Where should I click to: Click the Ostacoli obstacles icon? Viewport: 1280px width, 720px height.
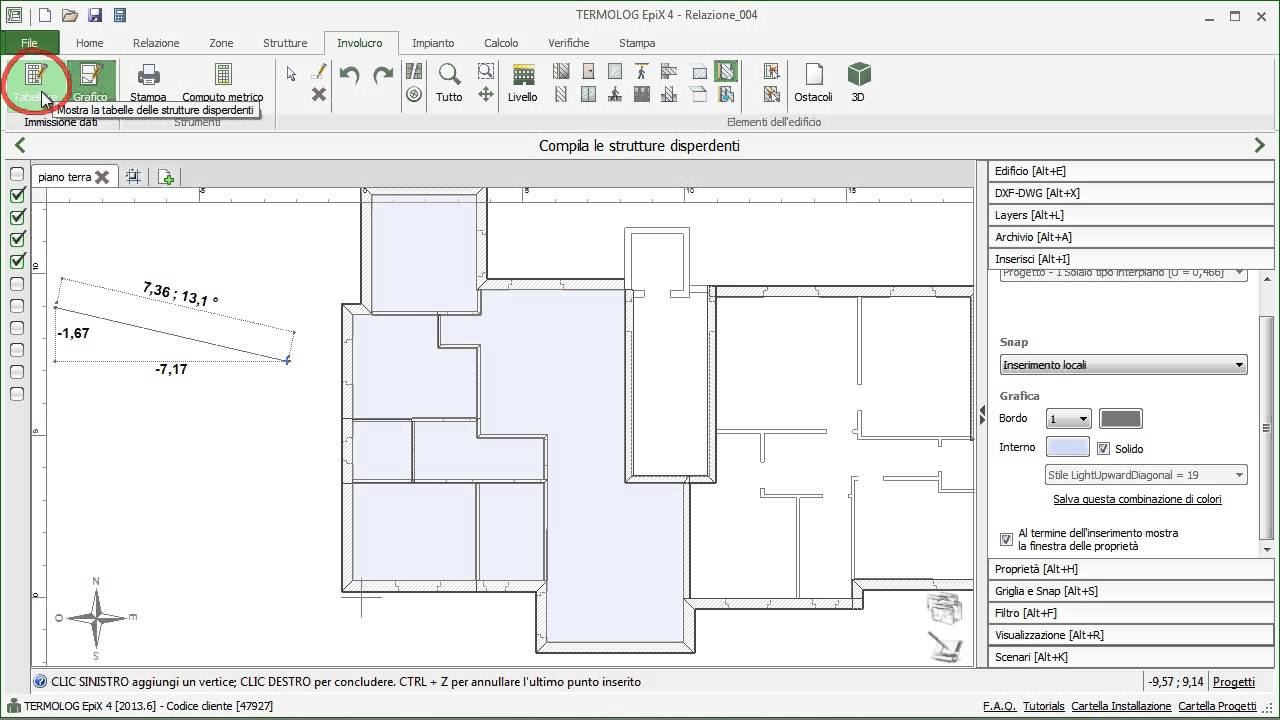pyautogui.click(x=813, y=83)
